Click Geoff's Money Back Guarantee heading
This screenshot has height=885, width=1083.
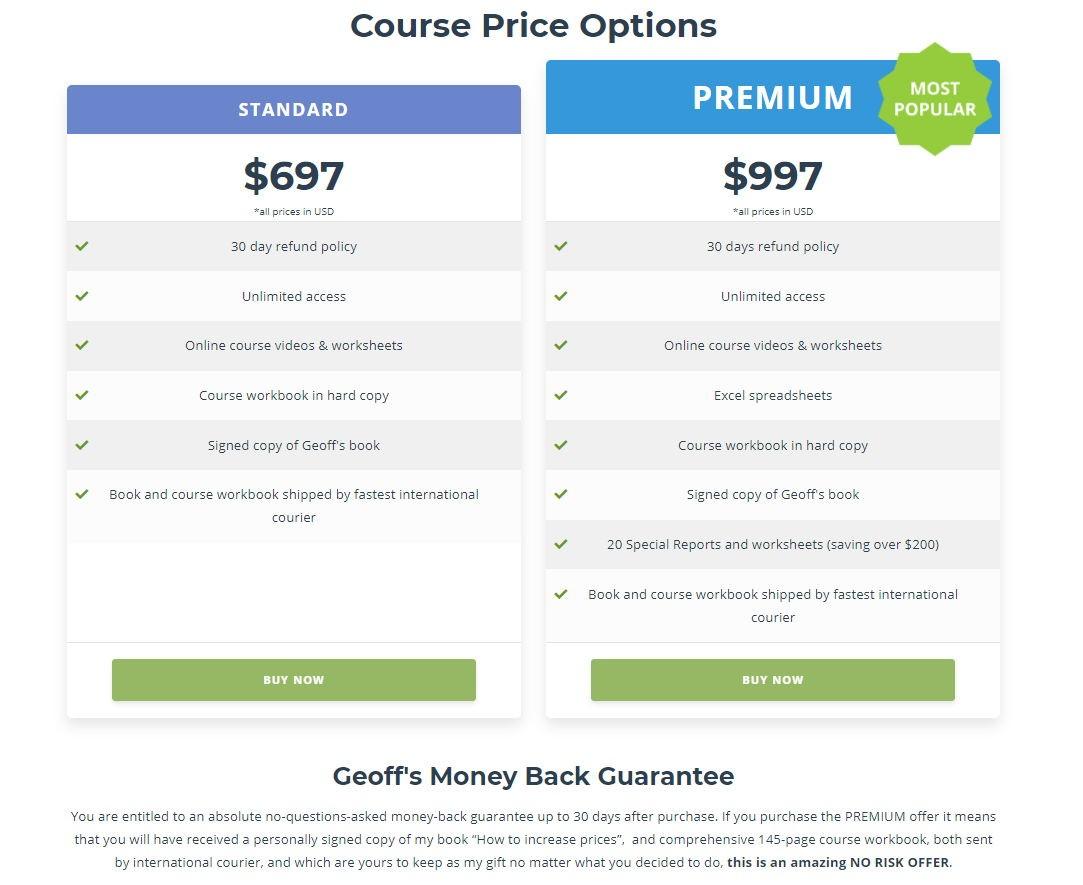tap(533, 776)
